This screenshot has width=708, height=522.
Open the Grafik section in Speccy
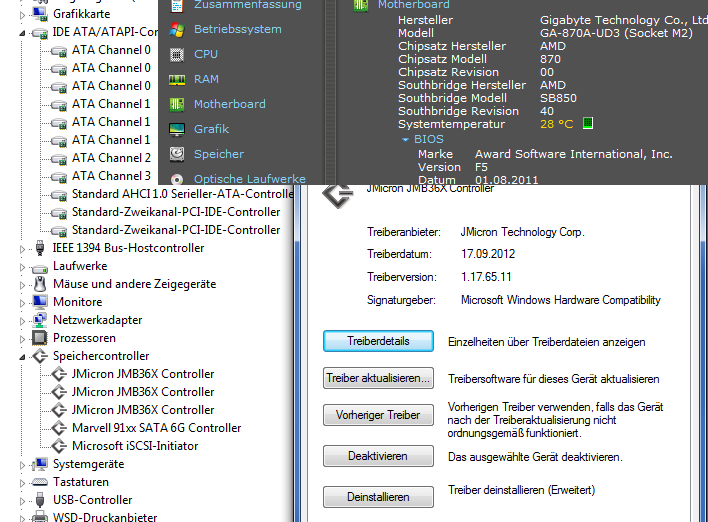coord(211,129)
